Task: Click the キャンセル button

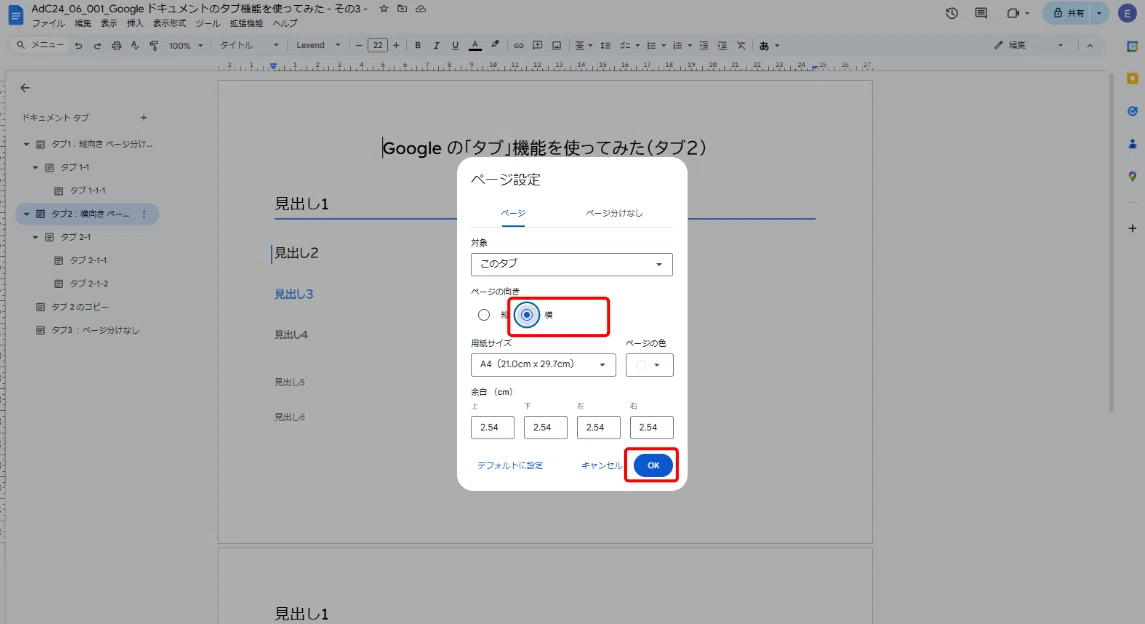Action: (602, 466)
